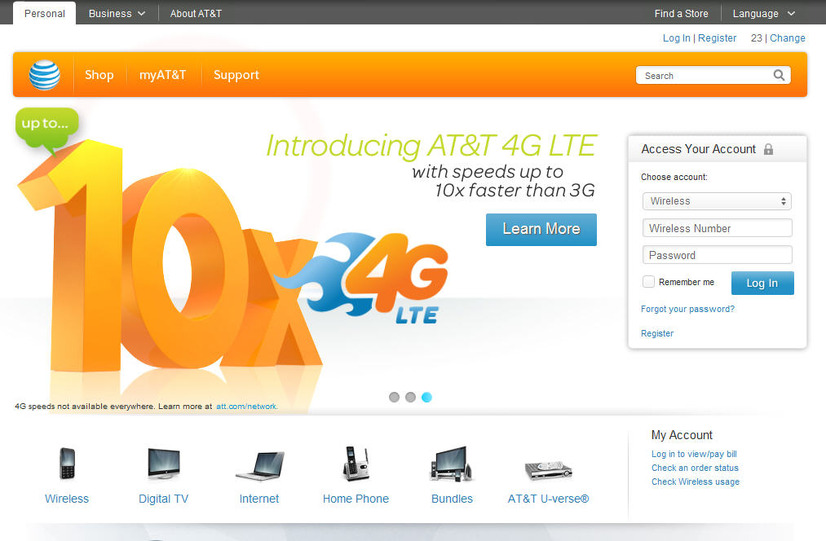Expand the Business menu chevron
Image resolution: width=826 pixels, height=541 pixels.
coord(141,14)
